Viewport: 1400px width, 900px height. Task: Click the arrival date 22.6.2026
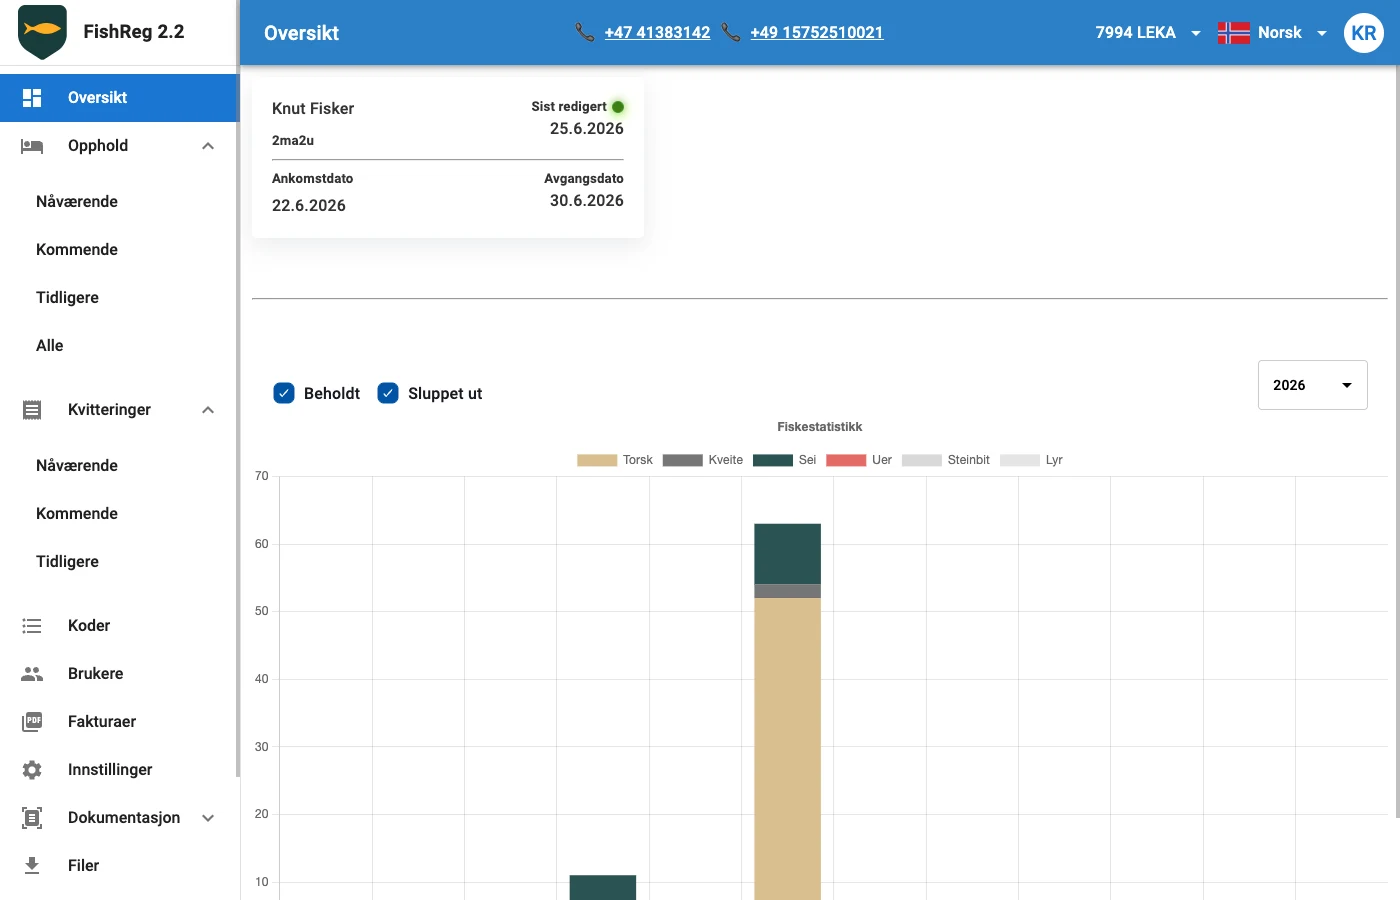click(309, 206)
